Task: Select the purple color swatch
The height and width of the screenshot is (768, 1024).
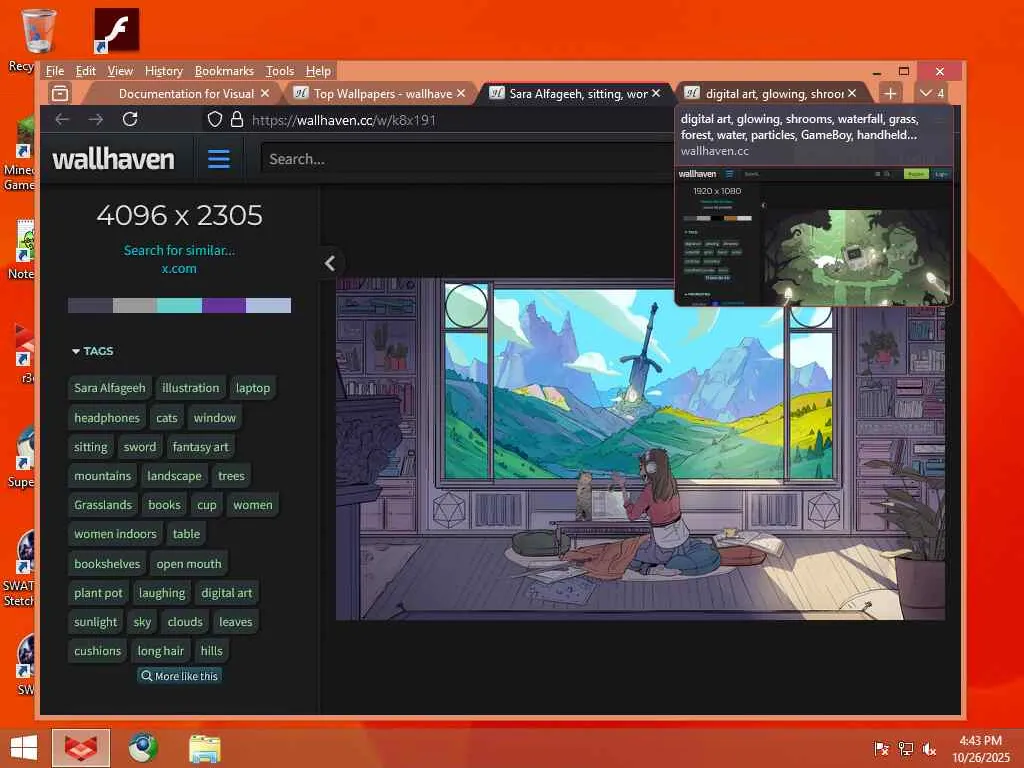Action: click(x=224, y=305)
